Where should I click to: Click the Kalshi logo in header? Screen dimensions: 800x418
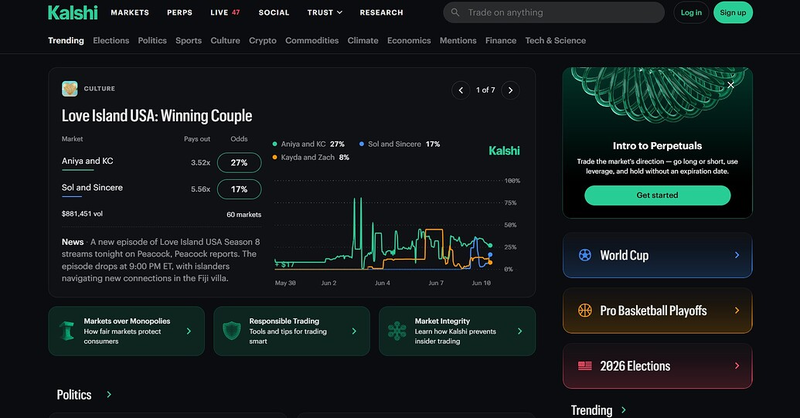point(72,12)
